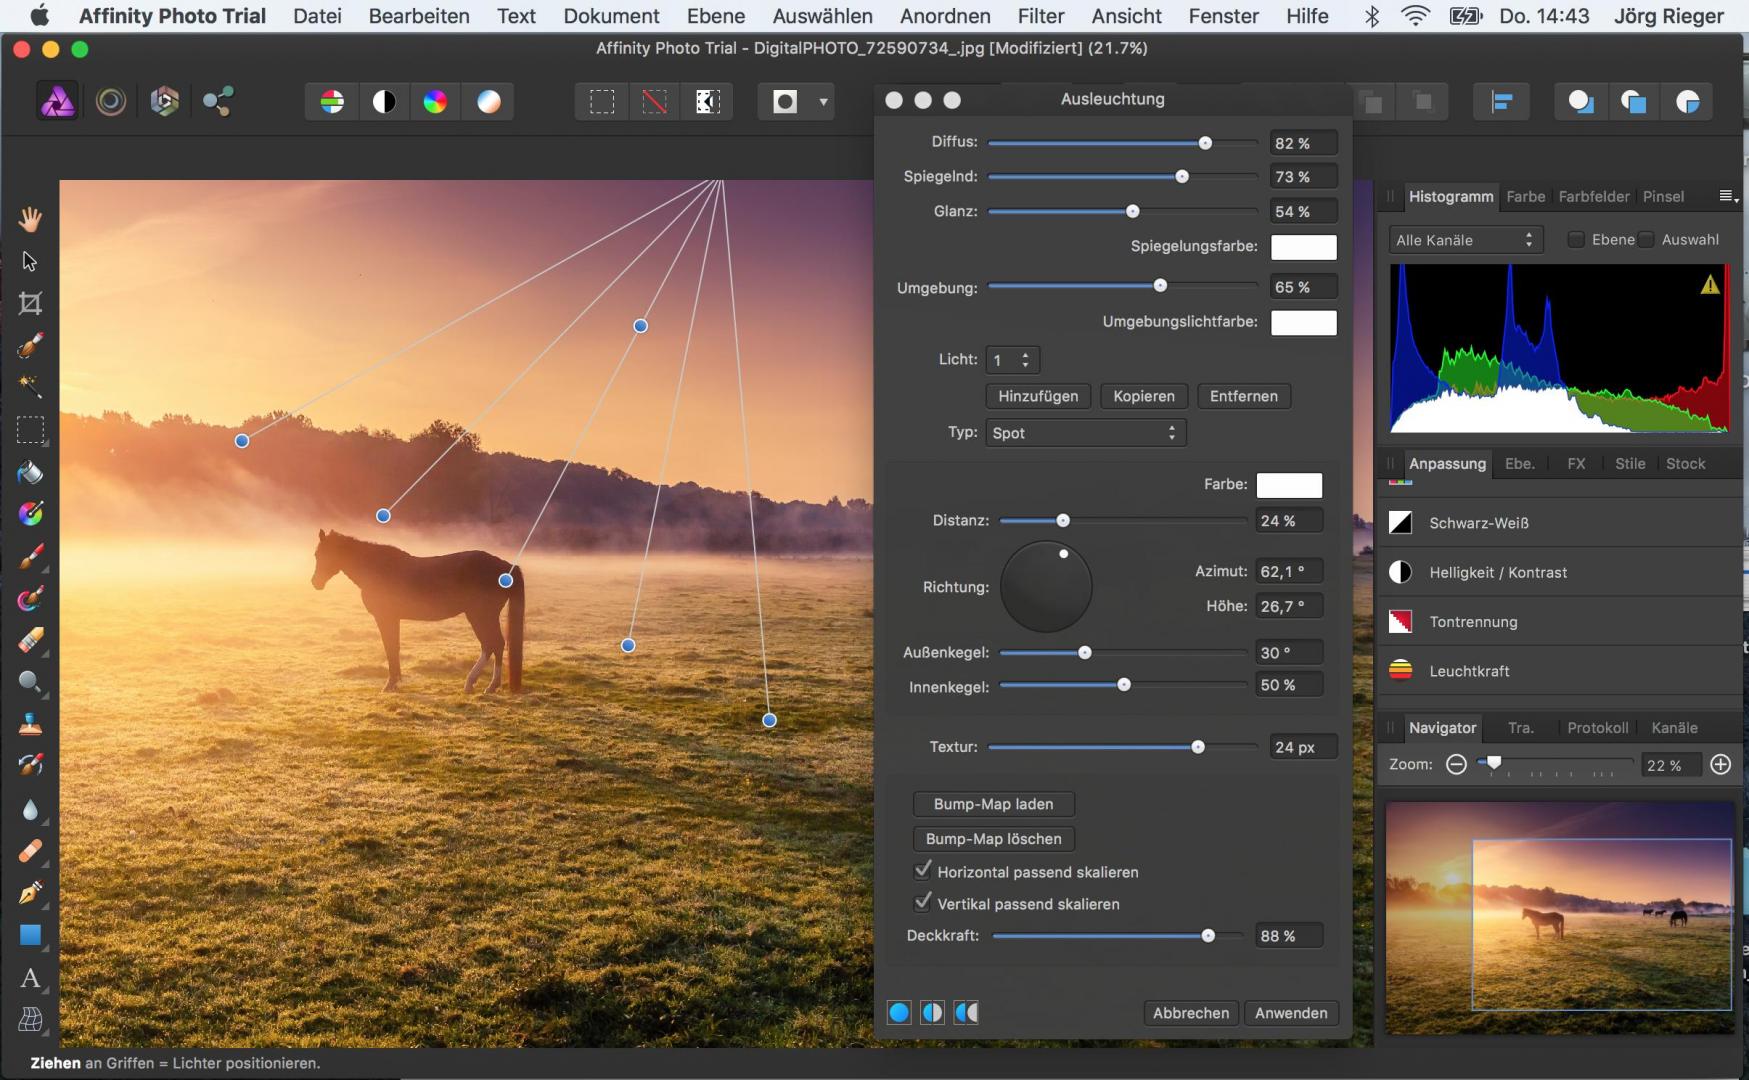Open the Color Picker tool

[x=30, y=514]
